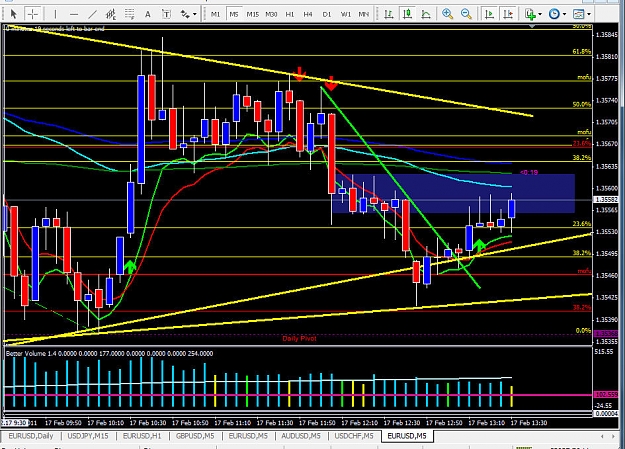Click the 515.55 volume scale value

coord(604,352)
